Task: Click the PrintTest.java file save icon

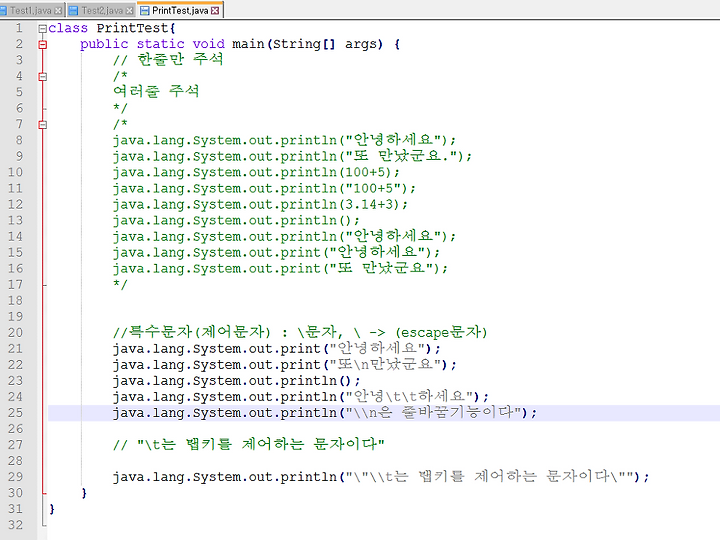Action: point(145,11)
